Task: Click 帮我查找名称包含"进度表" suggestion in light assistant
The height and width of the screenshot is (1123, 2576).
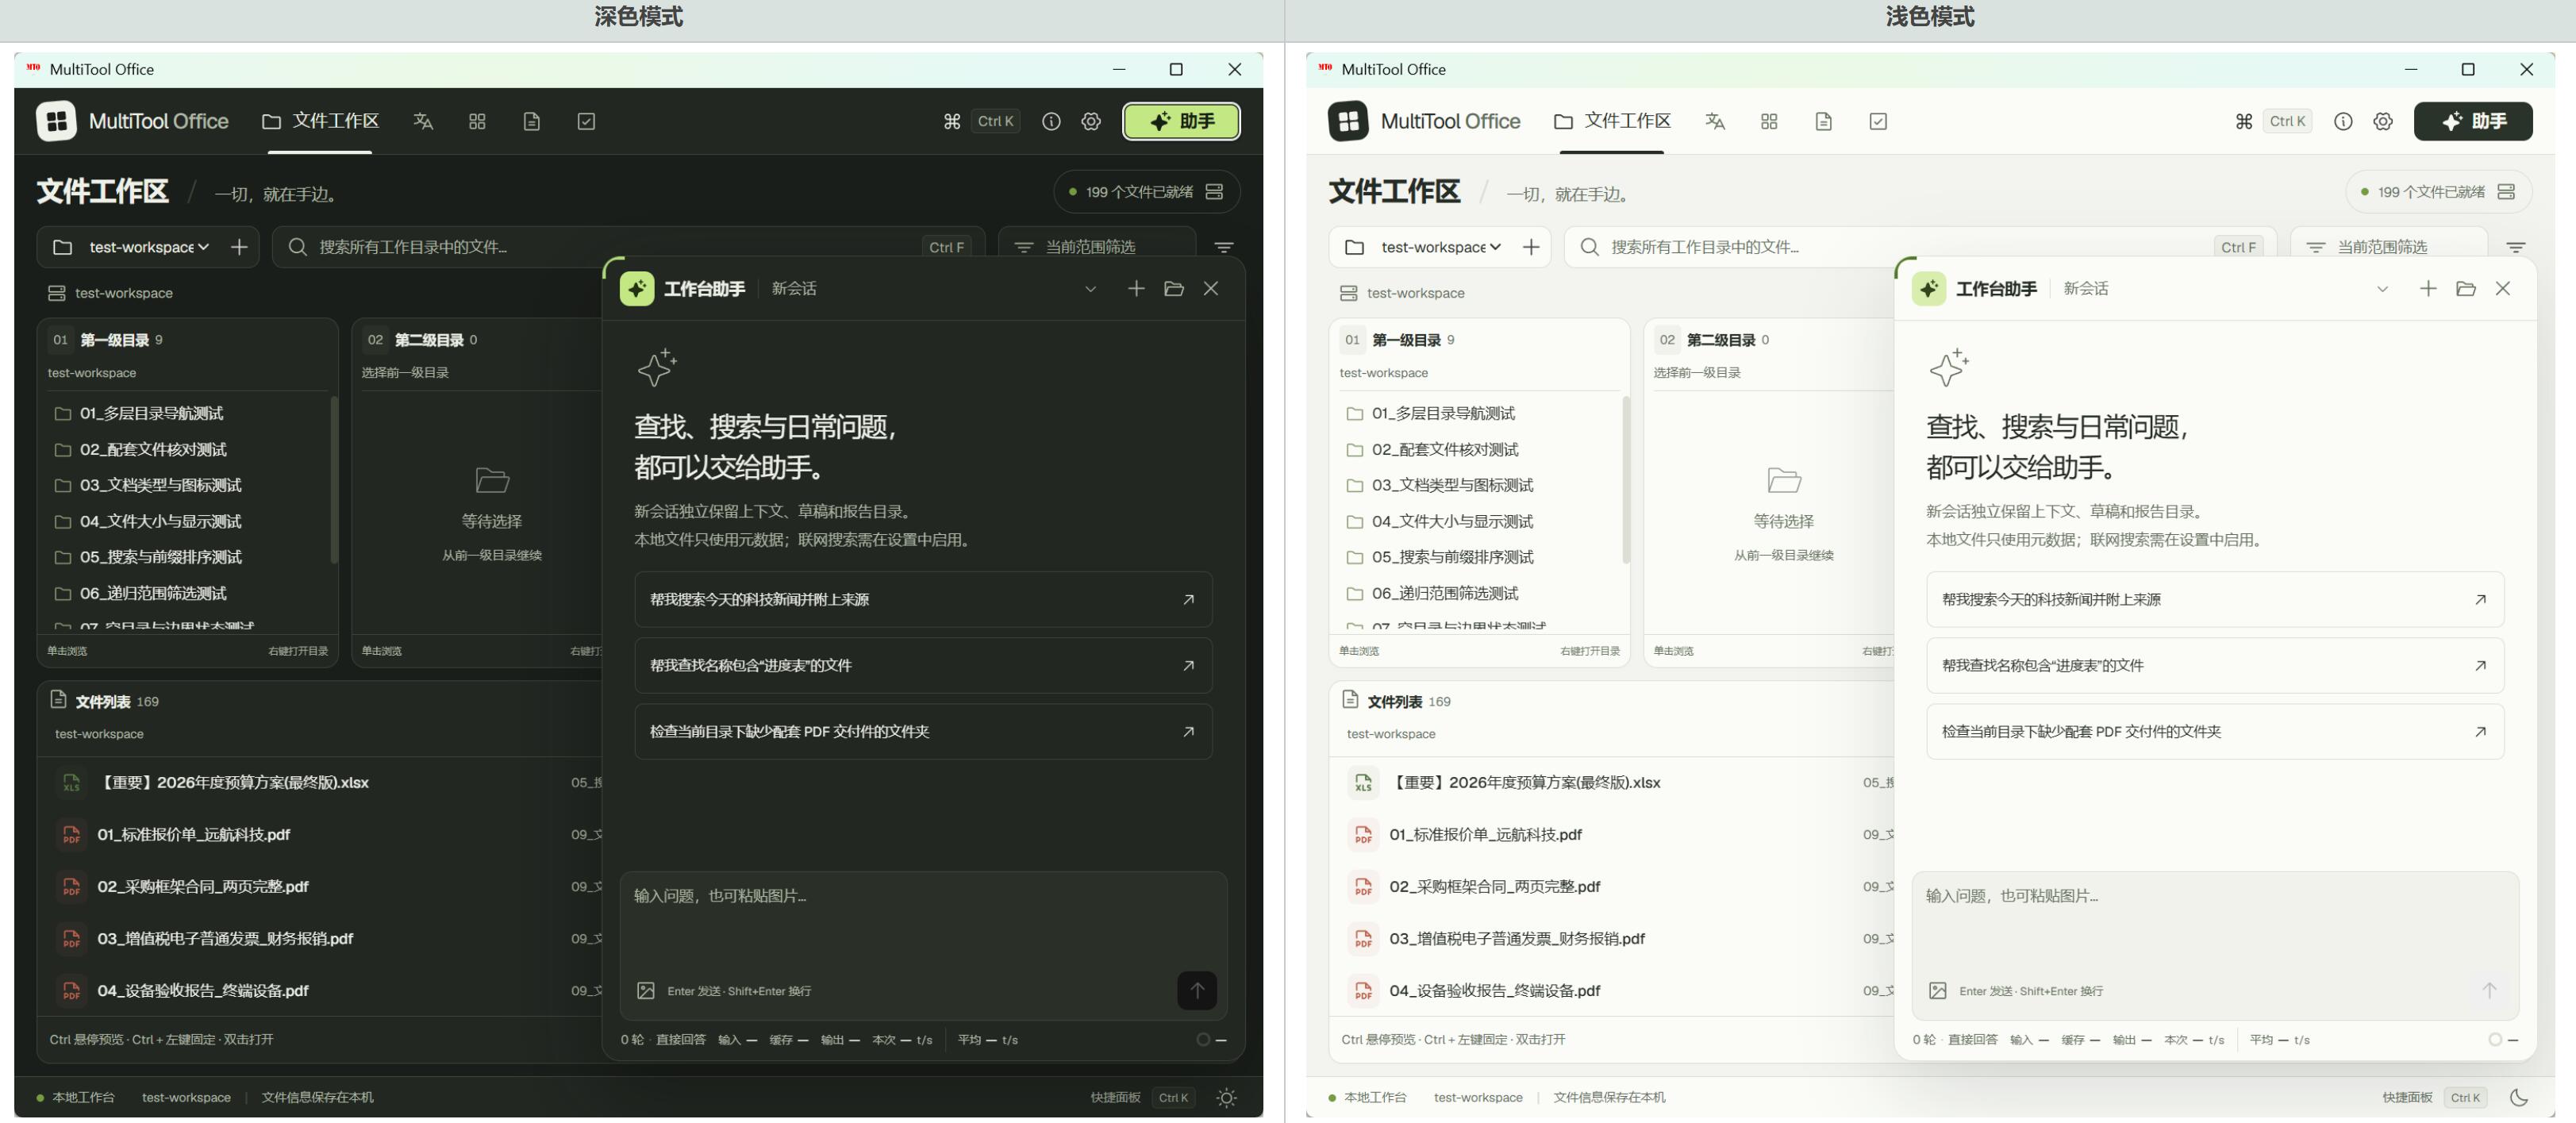Action: tap(2215, 665)
